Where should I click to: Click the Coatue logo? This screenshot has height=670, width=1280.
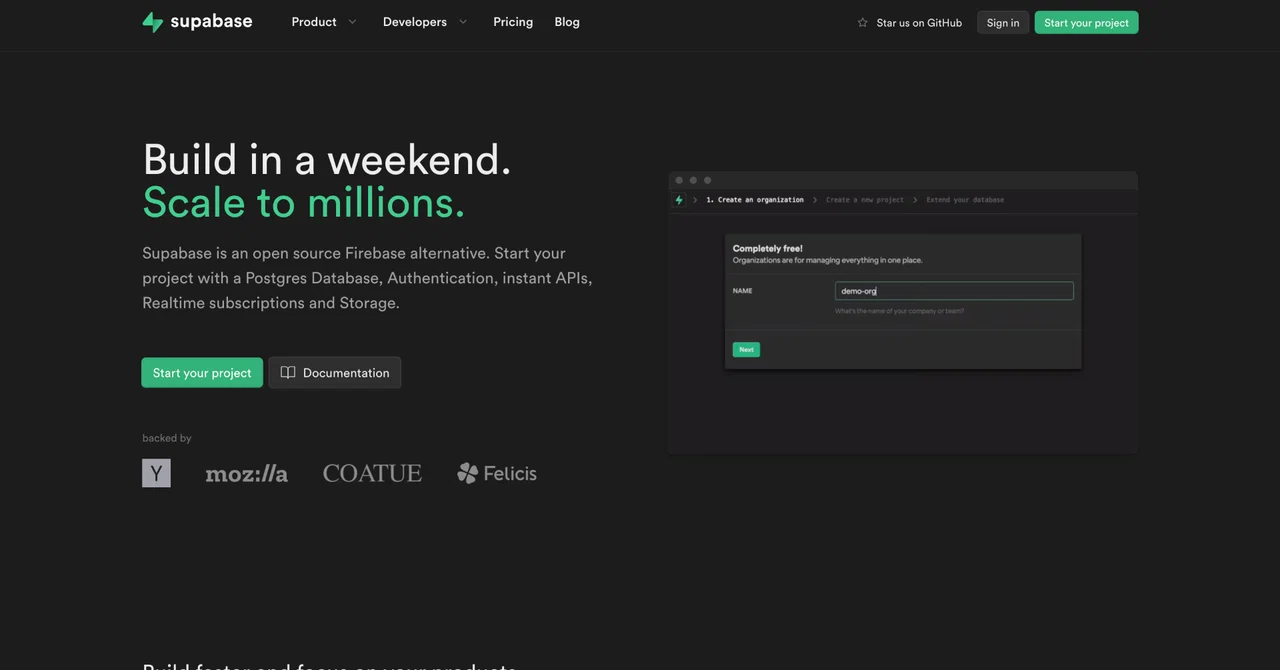tap(372, 473)
